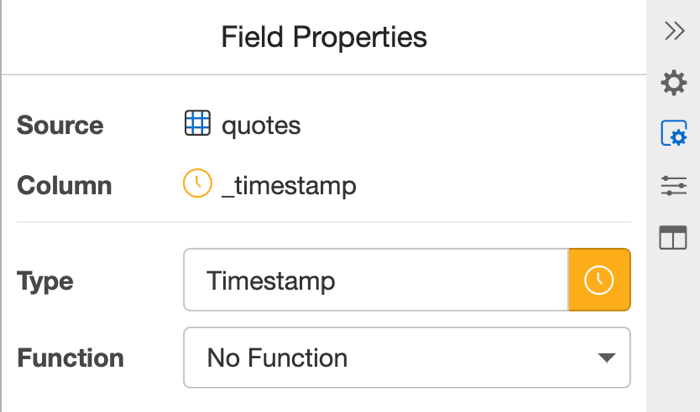The height and width of the screenshot is (412, 700).
Task: Select the blue field properties sidebar icon
Action: pyautogui.click(x=674, y=134)
